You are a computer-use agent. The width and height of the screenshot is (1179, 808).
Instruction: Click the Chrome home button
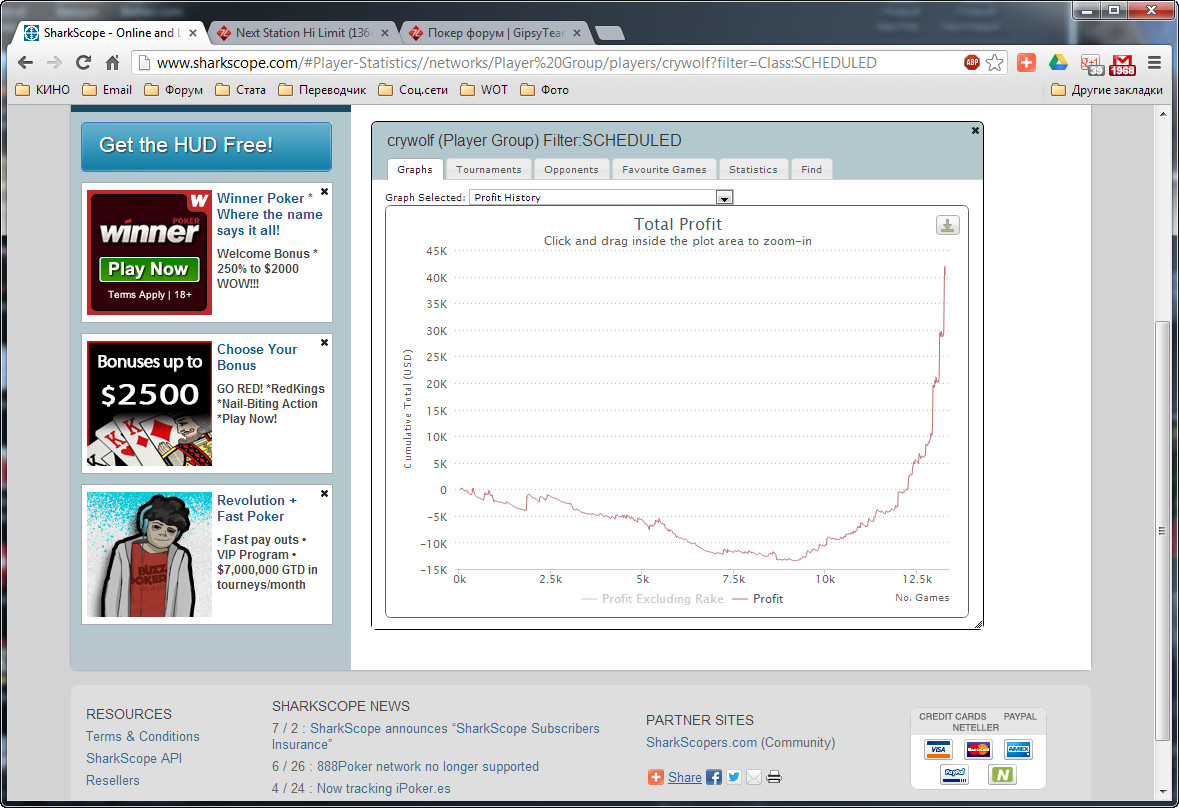pos(112,62)
